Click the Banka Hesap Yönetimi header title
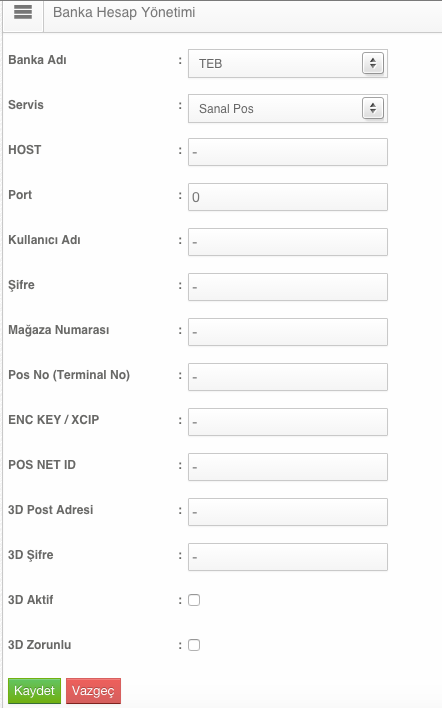This screenshot has height=708, width=442. [x=124, y=12]
